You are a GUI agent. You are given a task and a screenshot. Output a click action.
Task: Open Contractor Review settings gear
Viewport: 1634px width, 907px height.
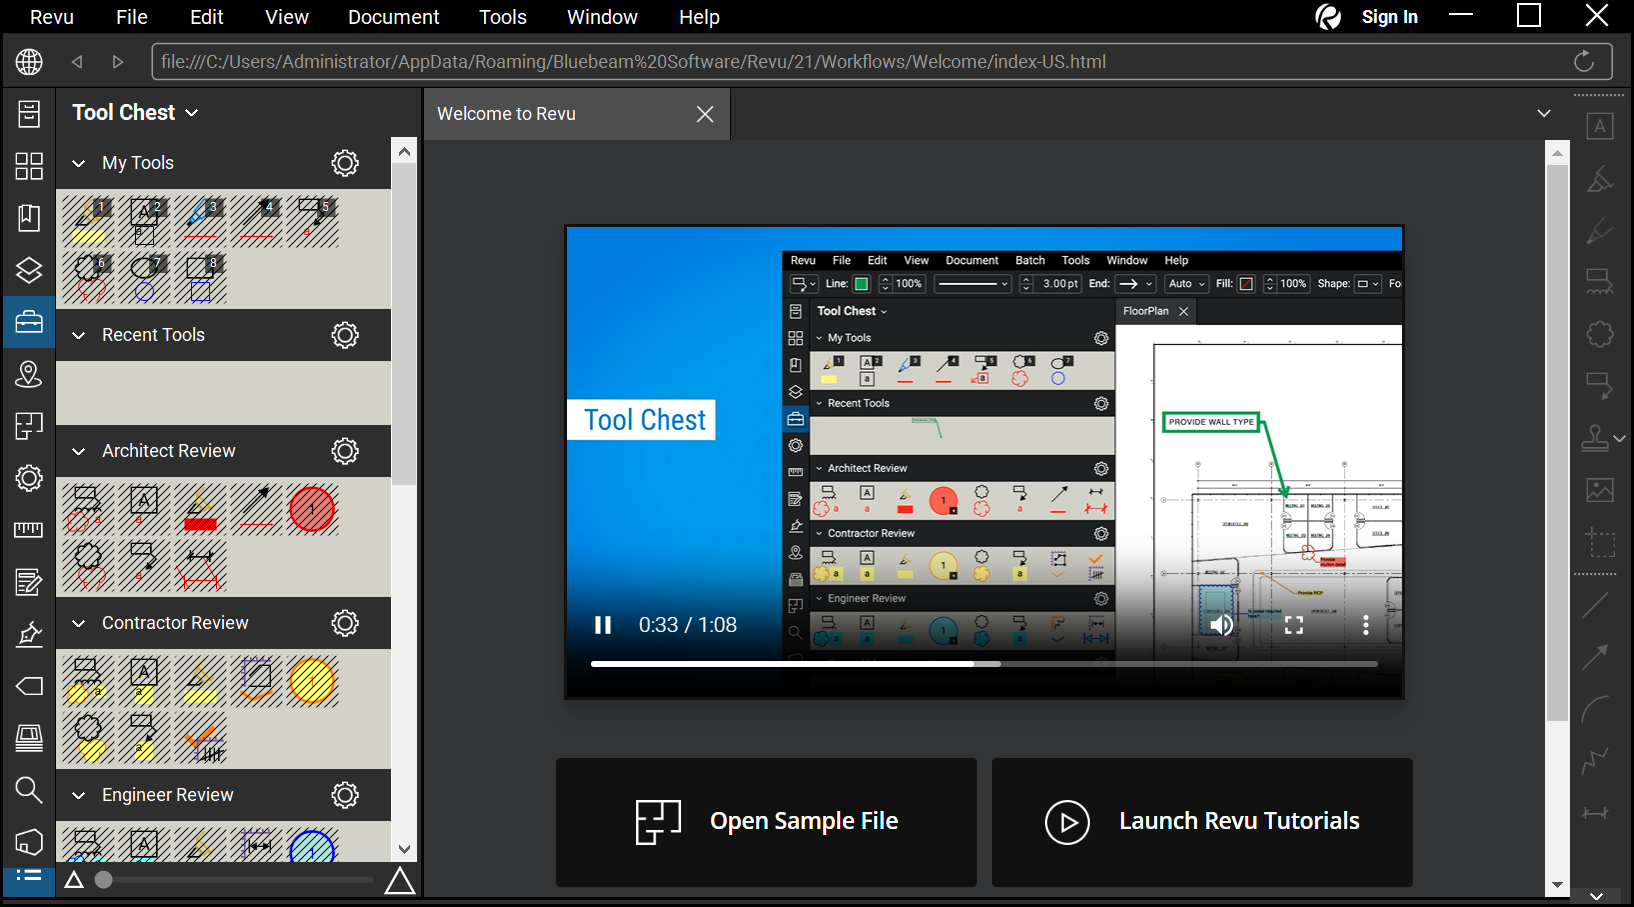345,623
